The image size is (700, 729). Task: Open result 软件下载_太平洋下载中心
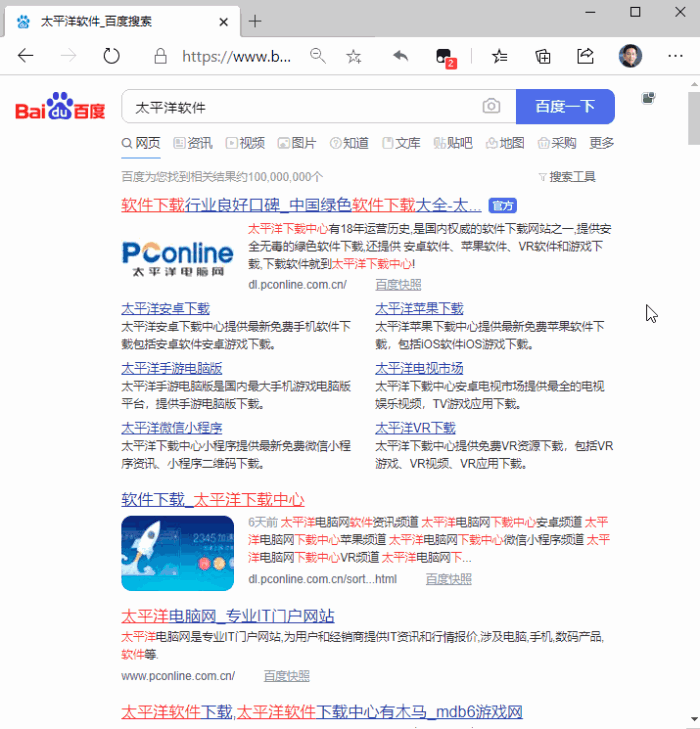pyautogui.click(x=213, y=500)
